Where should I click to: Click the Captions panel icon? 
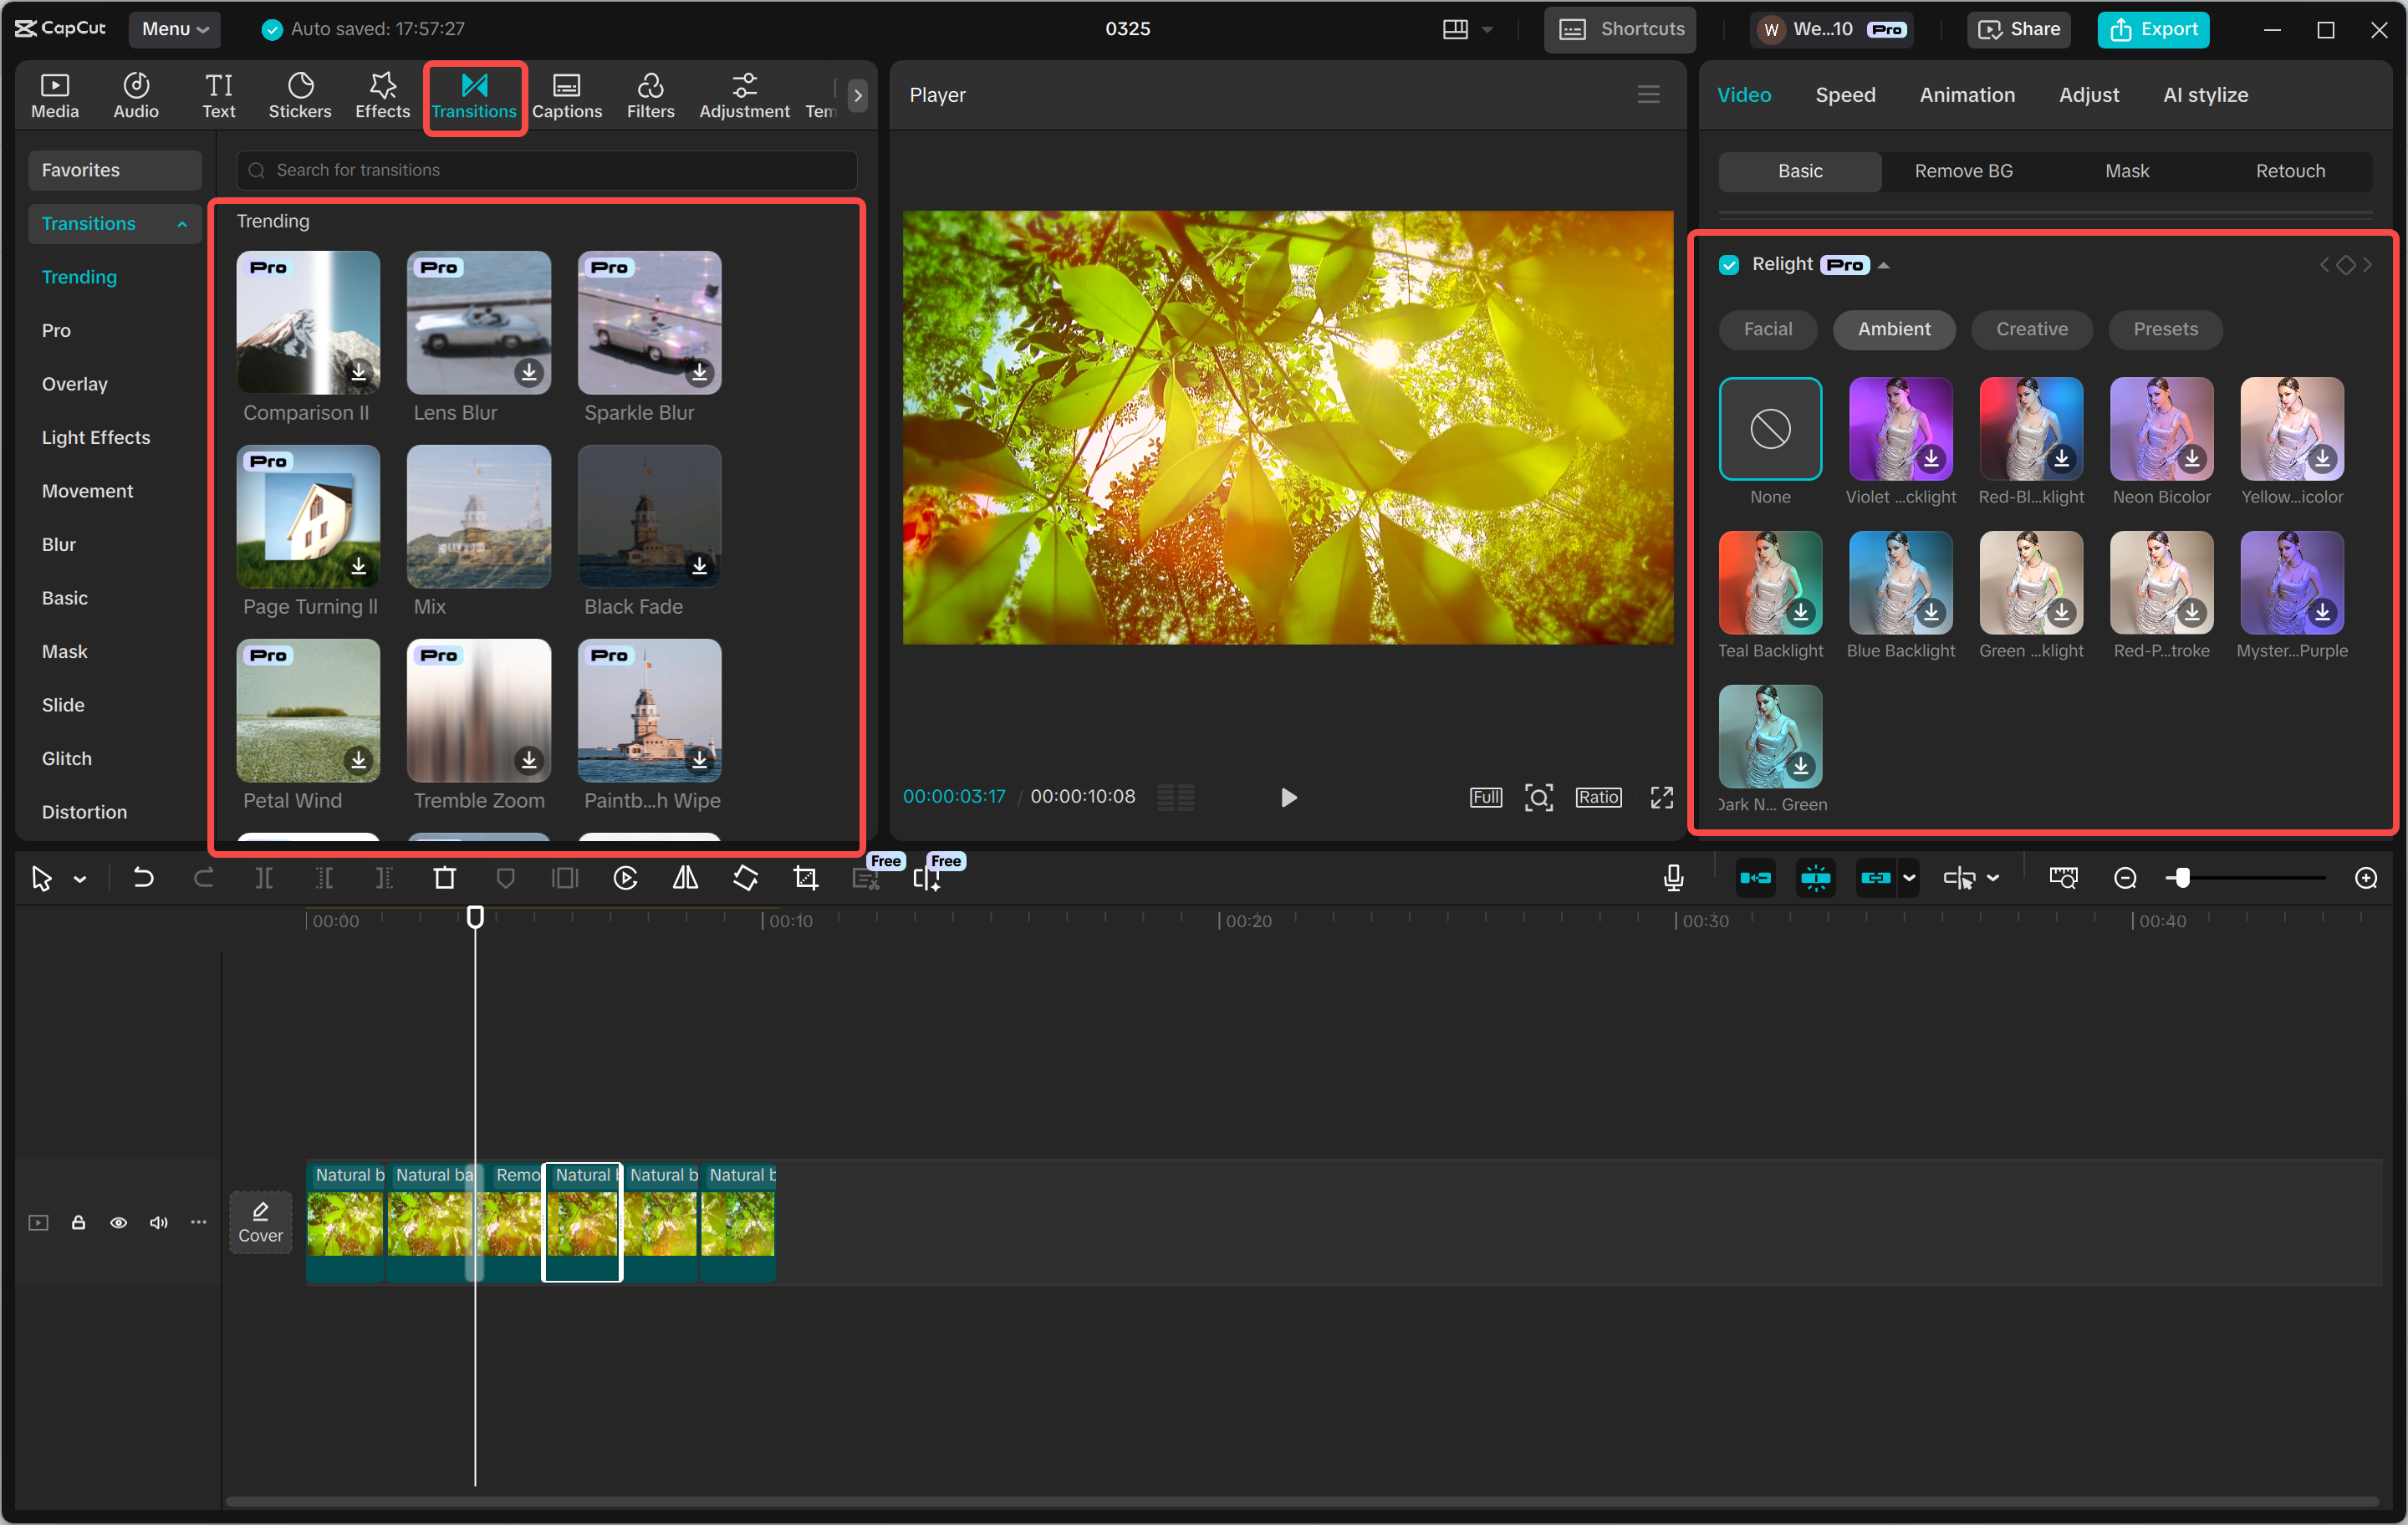(x=566, y=95)
